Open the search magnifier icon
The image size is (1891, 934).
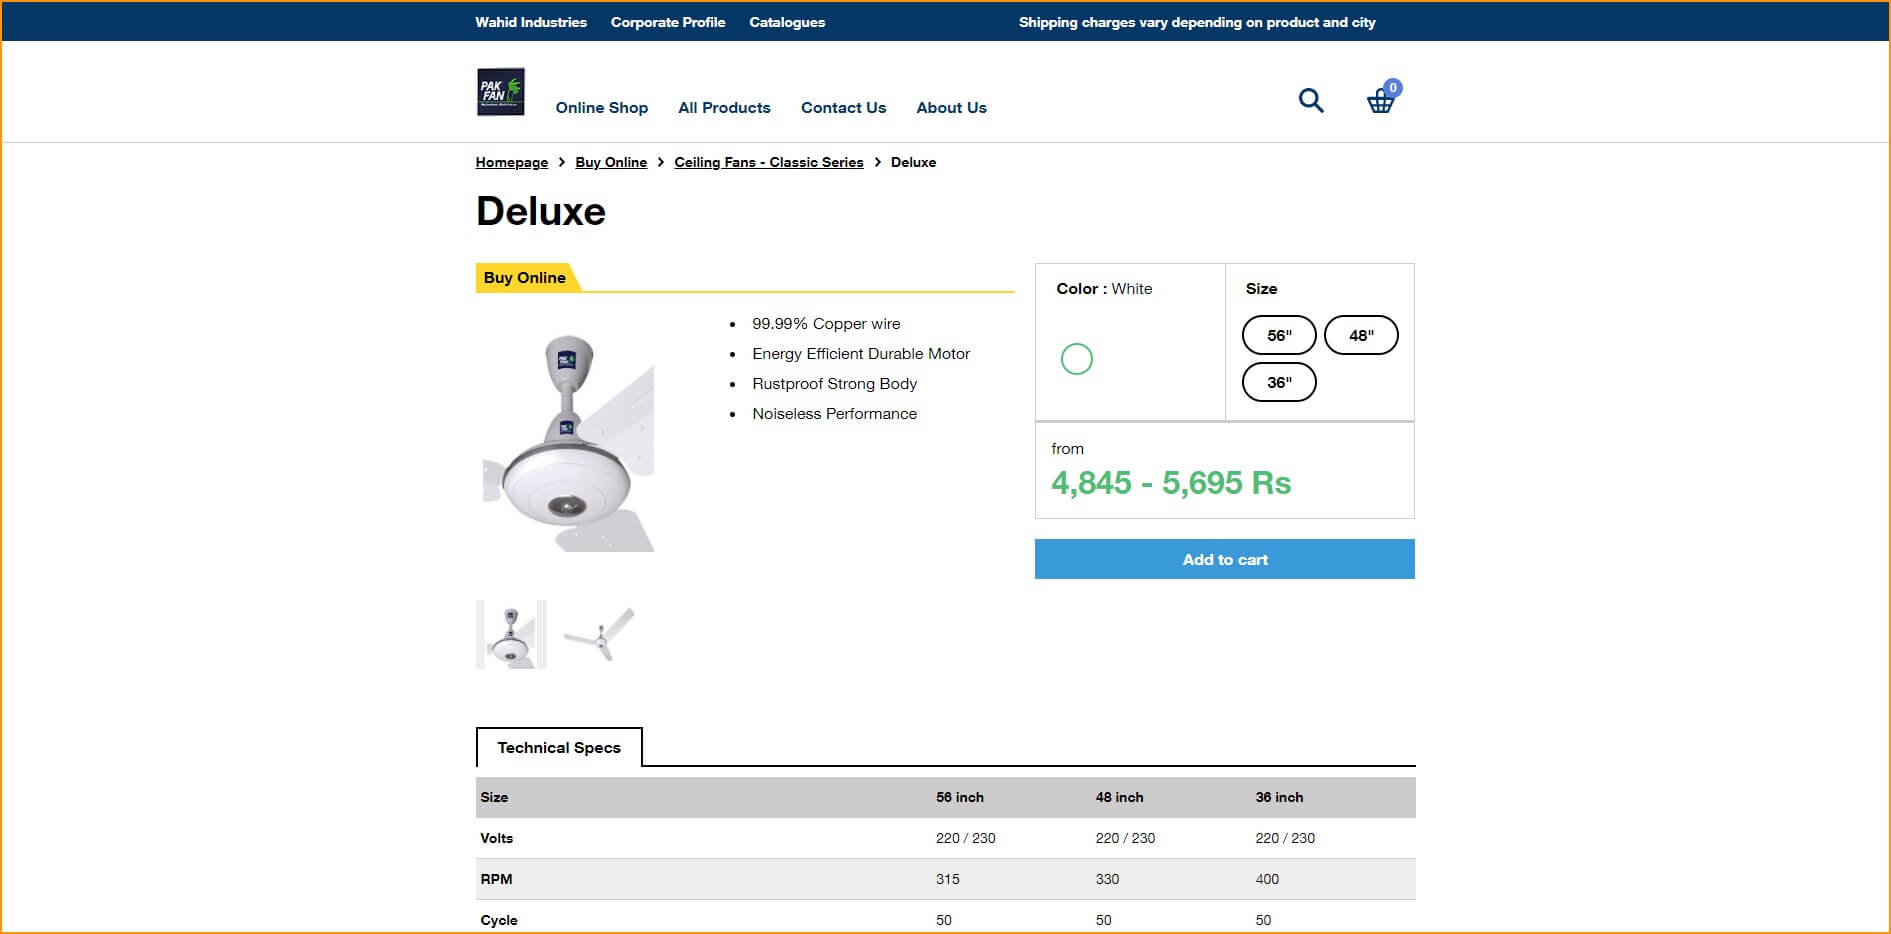[1310, 100]
